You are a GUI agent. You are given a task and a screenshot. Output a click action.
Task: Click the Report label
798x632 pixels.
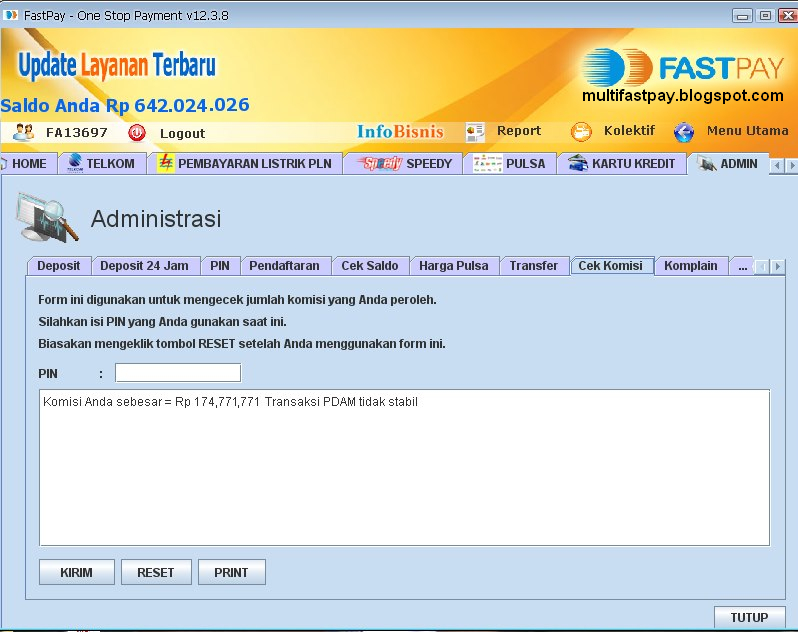pos(519,131)
